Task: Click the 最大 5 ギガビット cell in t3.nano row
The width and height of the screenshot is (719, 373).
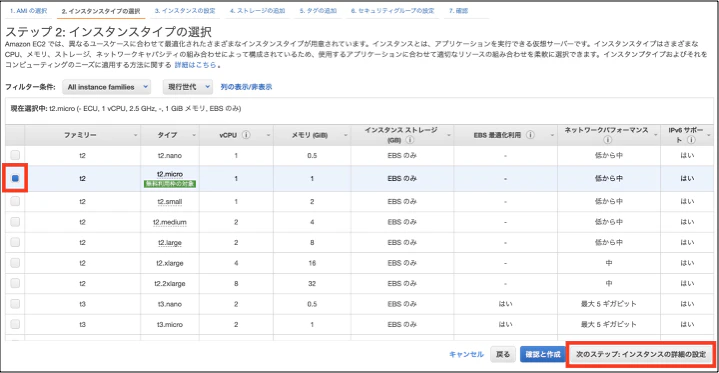Action: [608, 304]
